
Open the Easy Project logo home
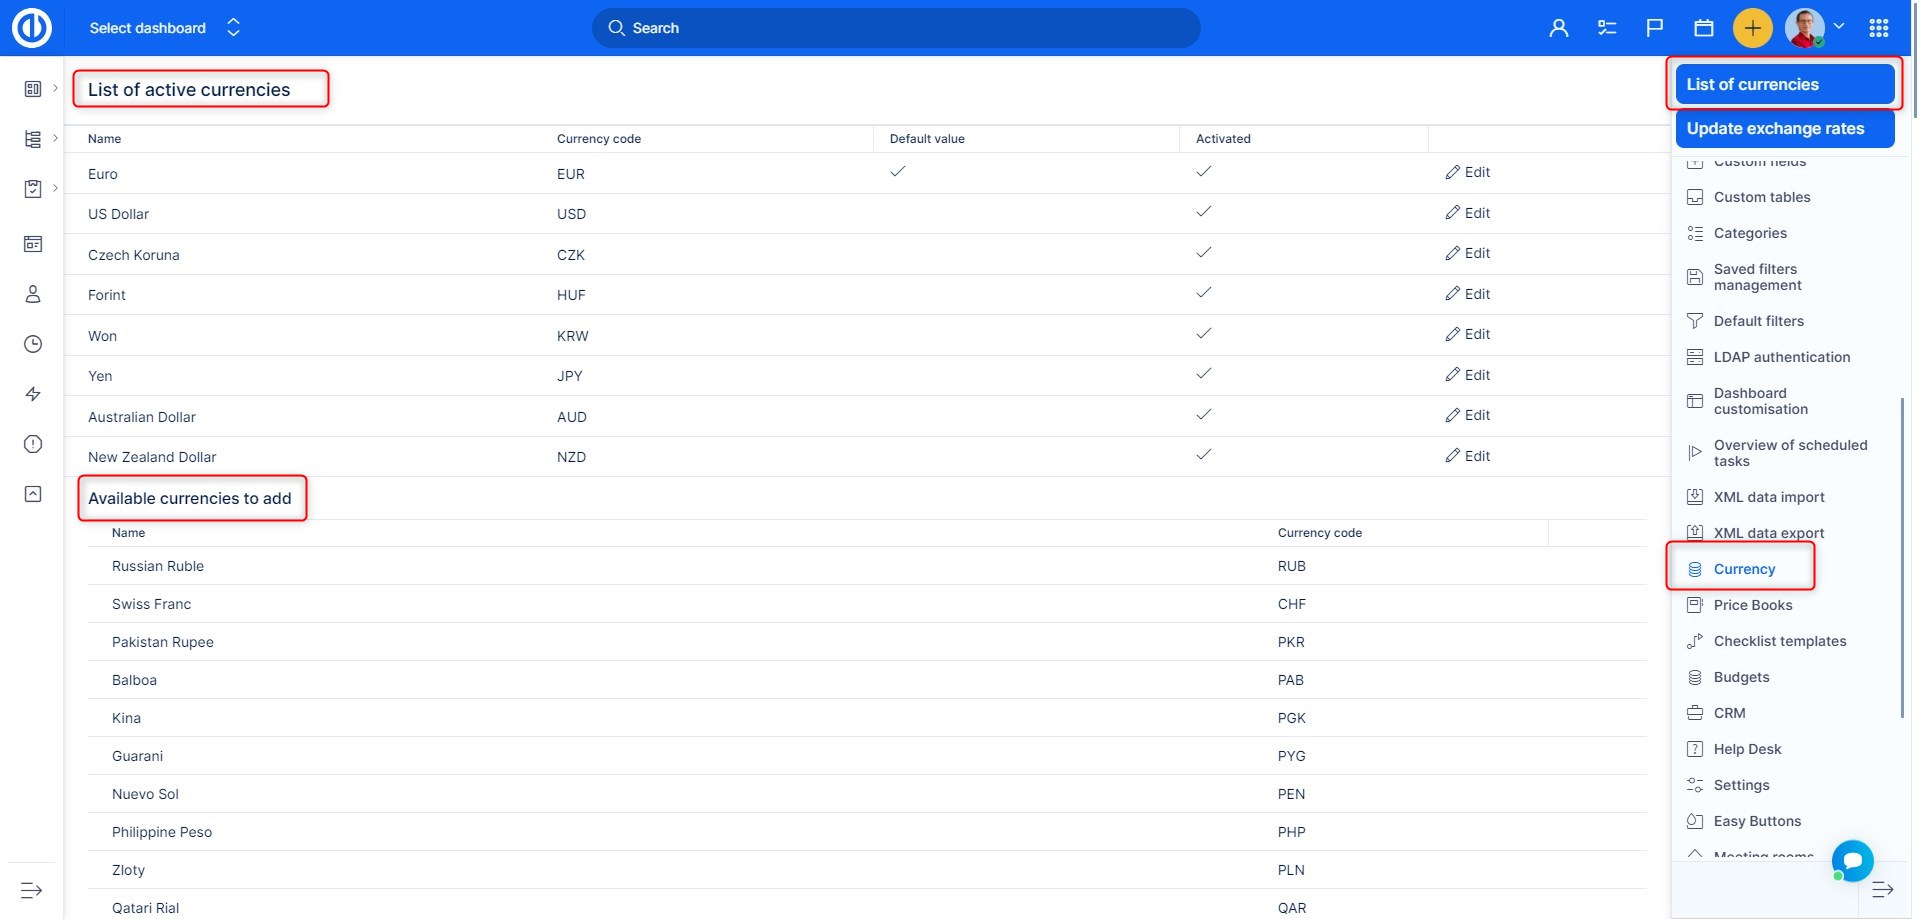tap(32, 28)
